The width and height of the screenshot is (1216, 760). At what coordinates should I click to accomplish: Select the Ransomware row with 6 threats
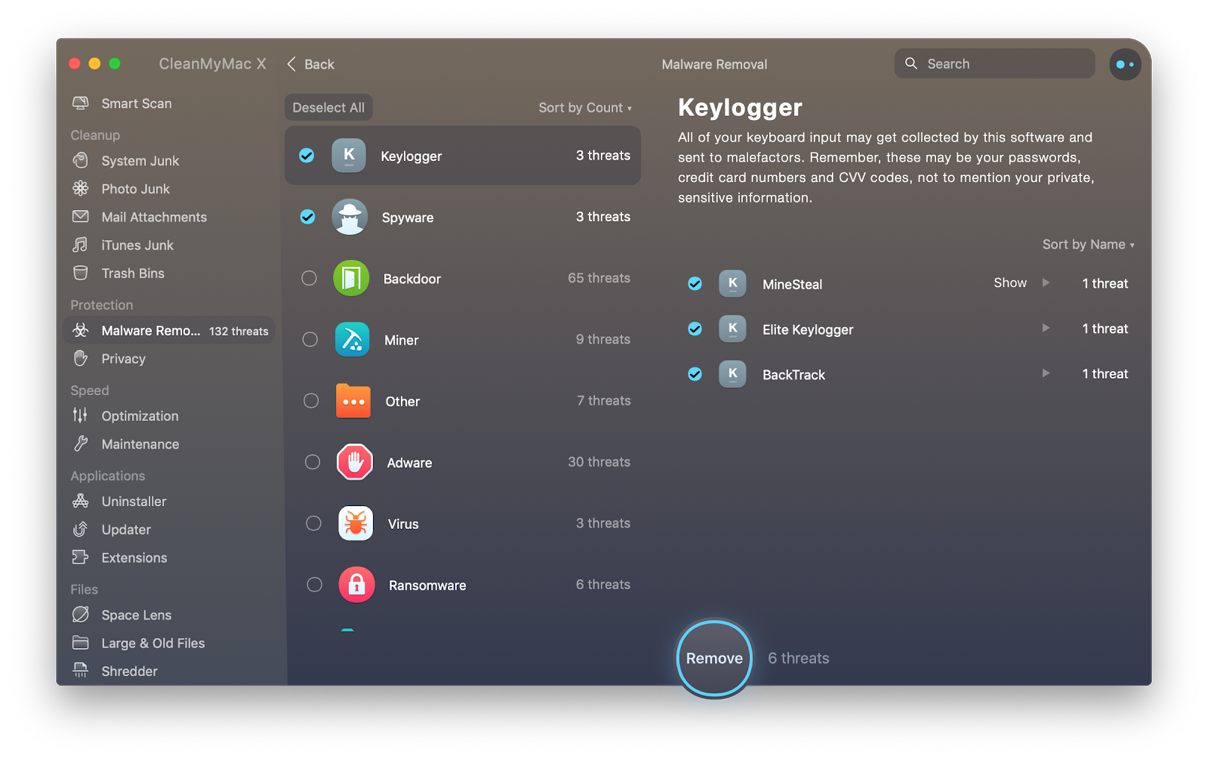(x=463, y=584)
